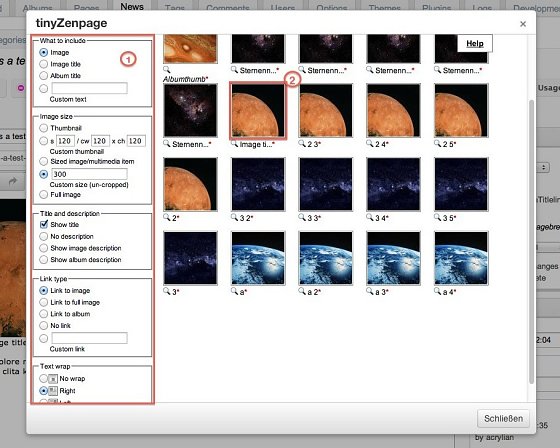The height and width of the screenshot is (448, 560).
Task: Click magnifier icon beside Albumthumb image
Action: point(167,69)
